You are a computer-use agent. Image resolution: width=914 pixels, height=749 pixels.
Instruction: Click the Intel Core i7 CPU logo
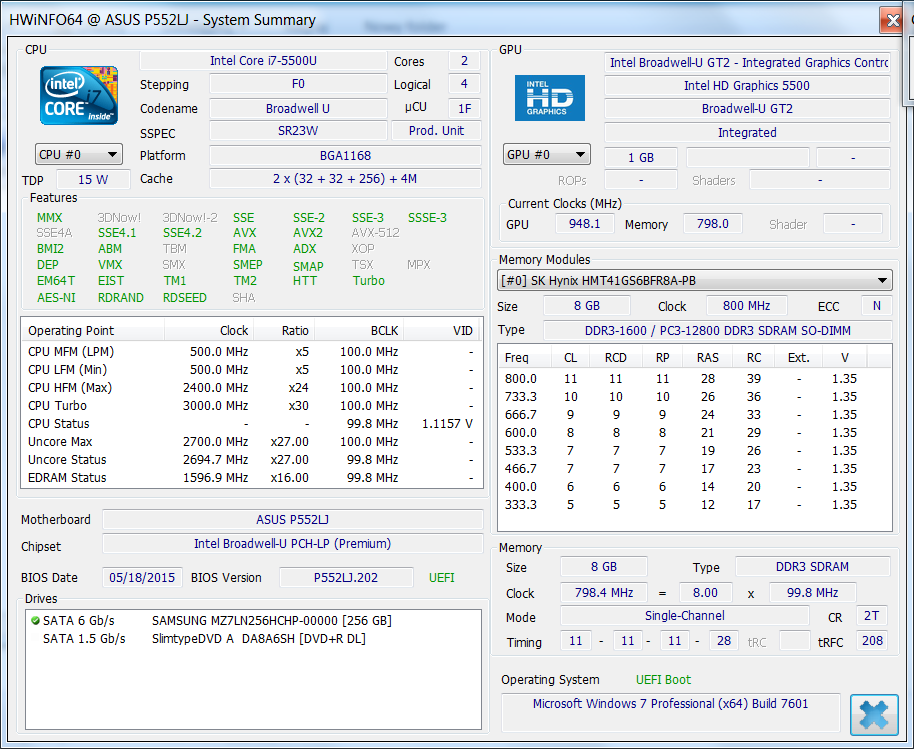coord(79,96)
